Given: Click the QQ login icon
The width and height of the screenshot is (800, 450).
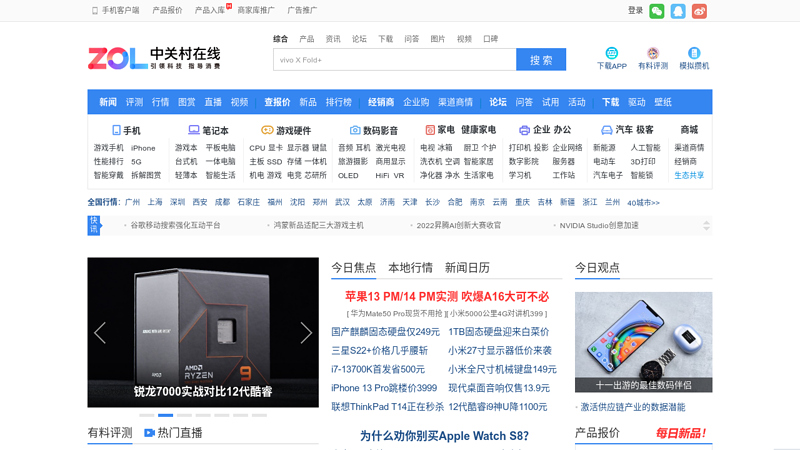Looking at the screenshot, I should [x=678, y=11].
